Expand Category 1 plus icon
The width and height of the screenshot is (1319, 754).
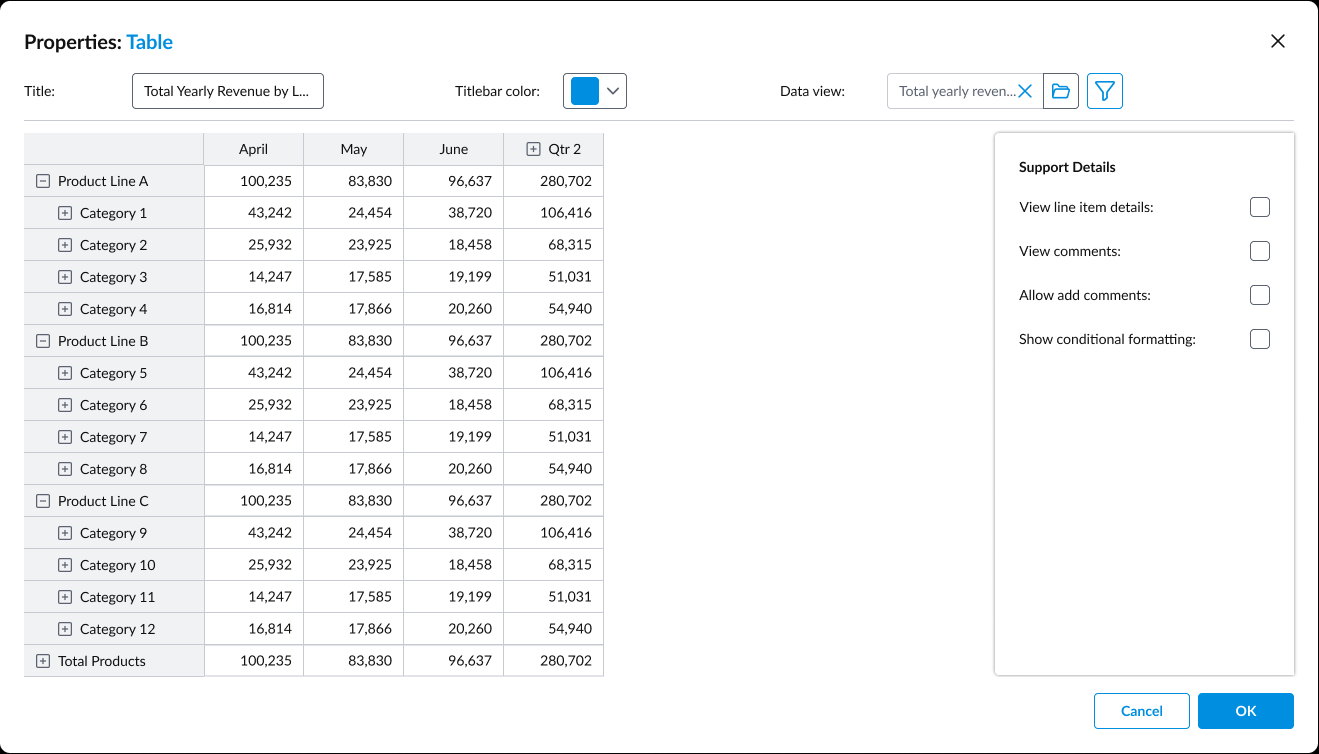point(65,213)
